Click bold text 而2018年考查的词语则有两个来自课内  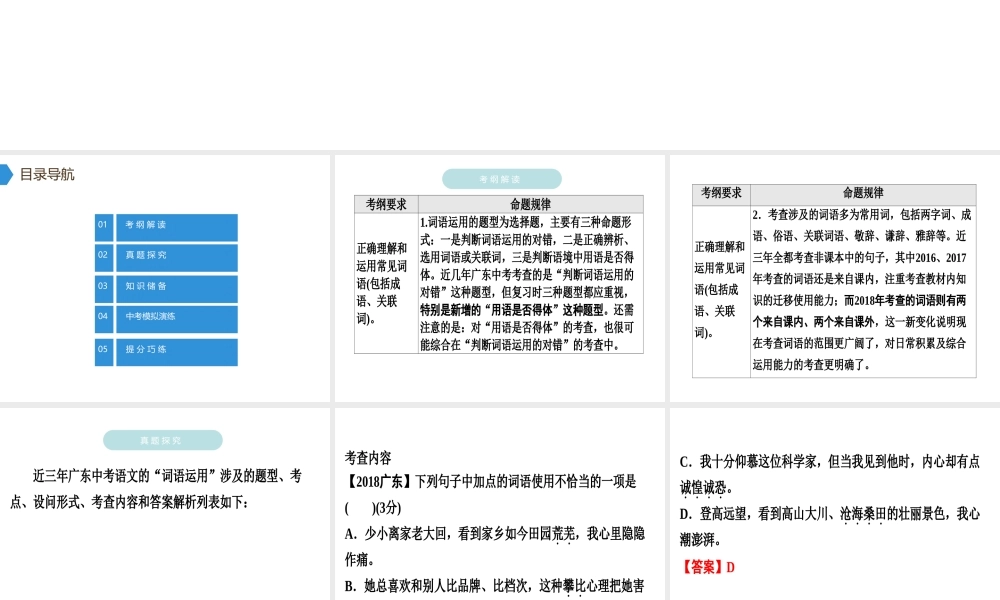click(x=859, y=311)
